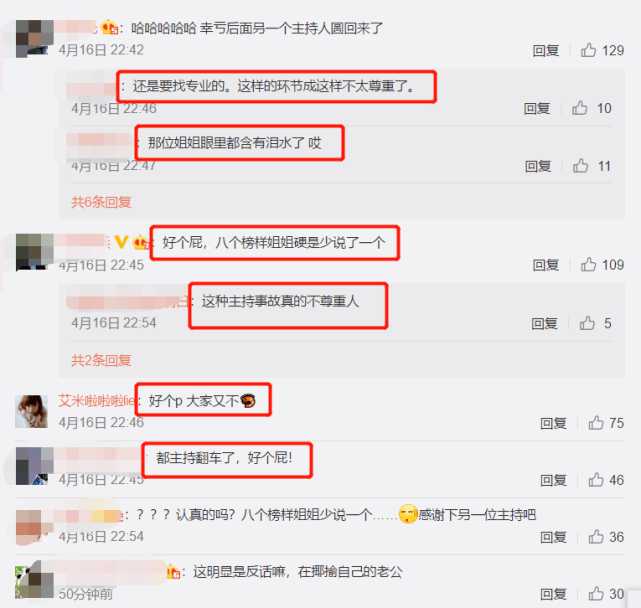Viewport: 641px width, 608px height.
Task: Reply to comment posted 4月16日 22:46 with 10 likes
Action: tap(537, 109)
